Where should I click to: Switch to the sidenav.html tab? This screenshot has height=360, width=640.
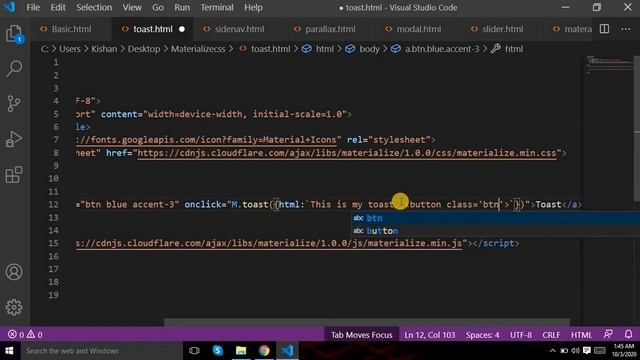pyautogui.click(x=239, y=29)
